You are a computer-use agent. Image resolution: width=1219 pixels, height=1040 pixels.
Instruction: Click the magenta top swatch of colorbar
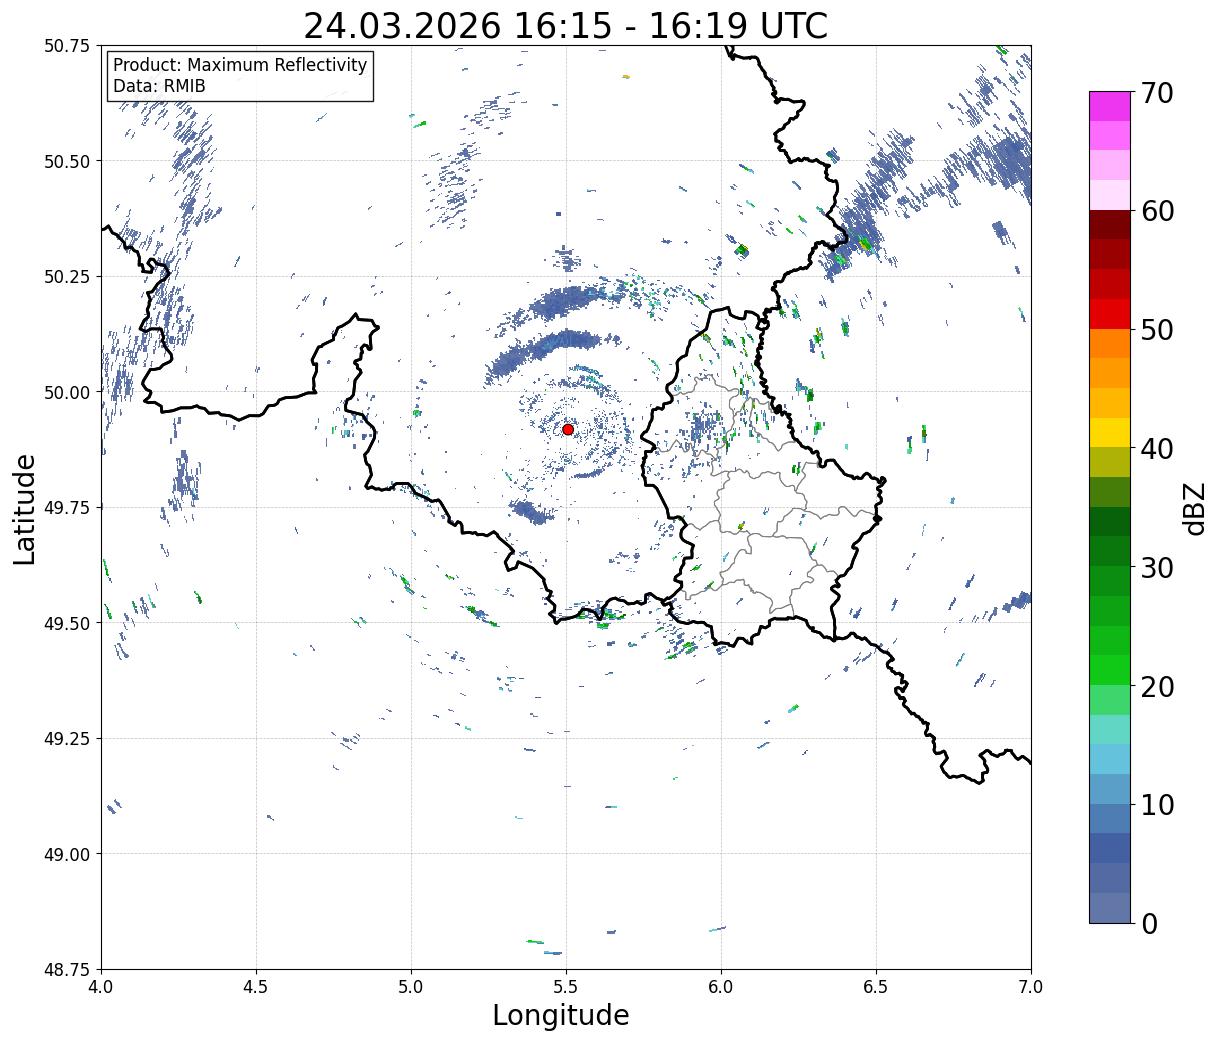click(1110, 106)
